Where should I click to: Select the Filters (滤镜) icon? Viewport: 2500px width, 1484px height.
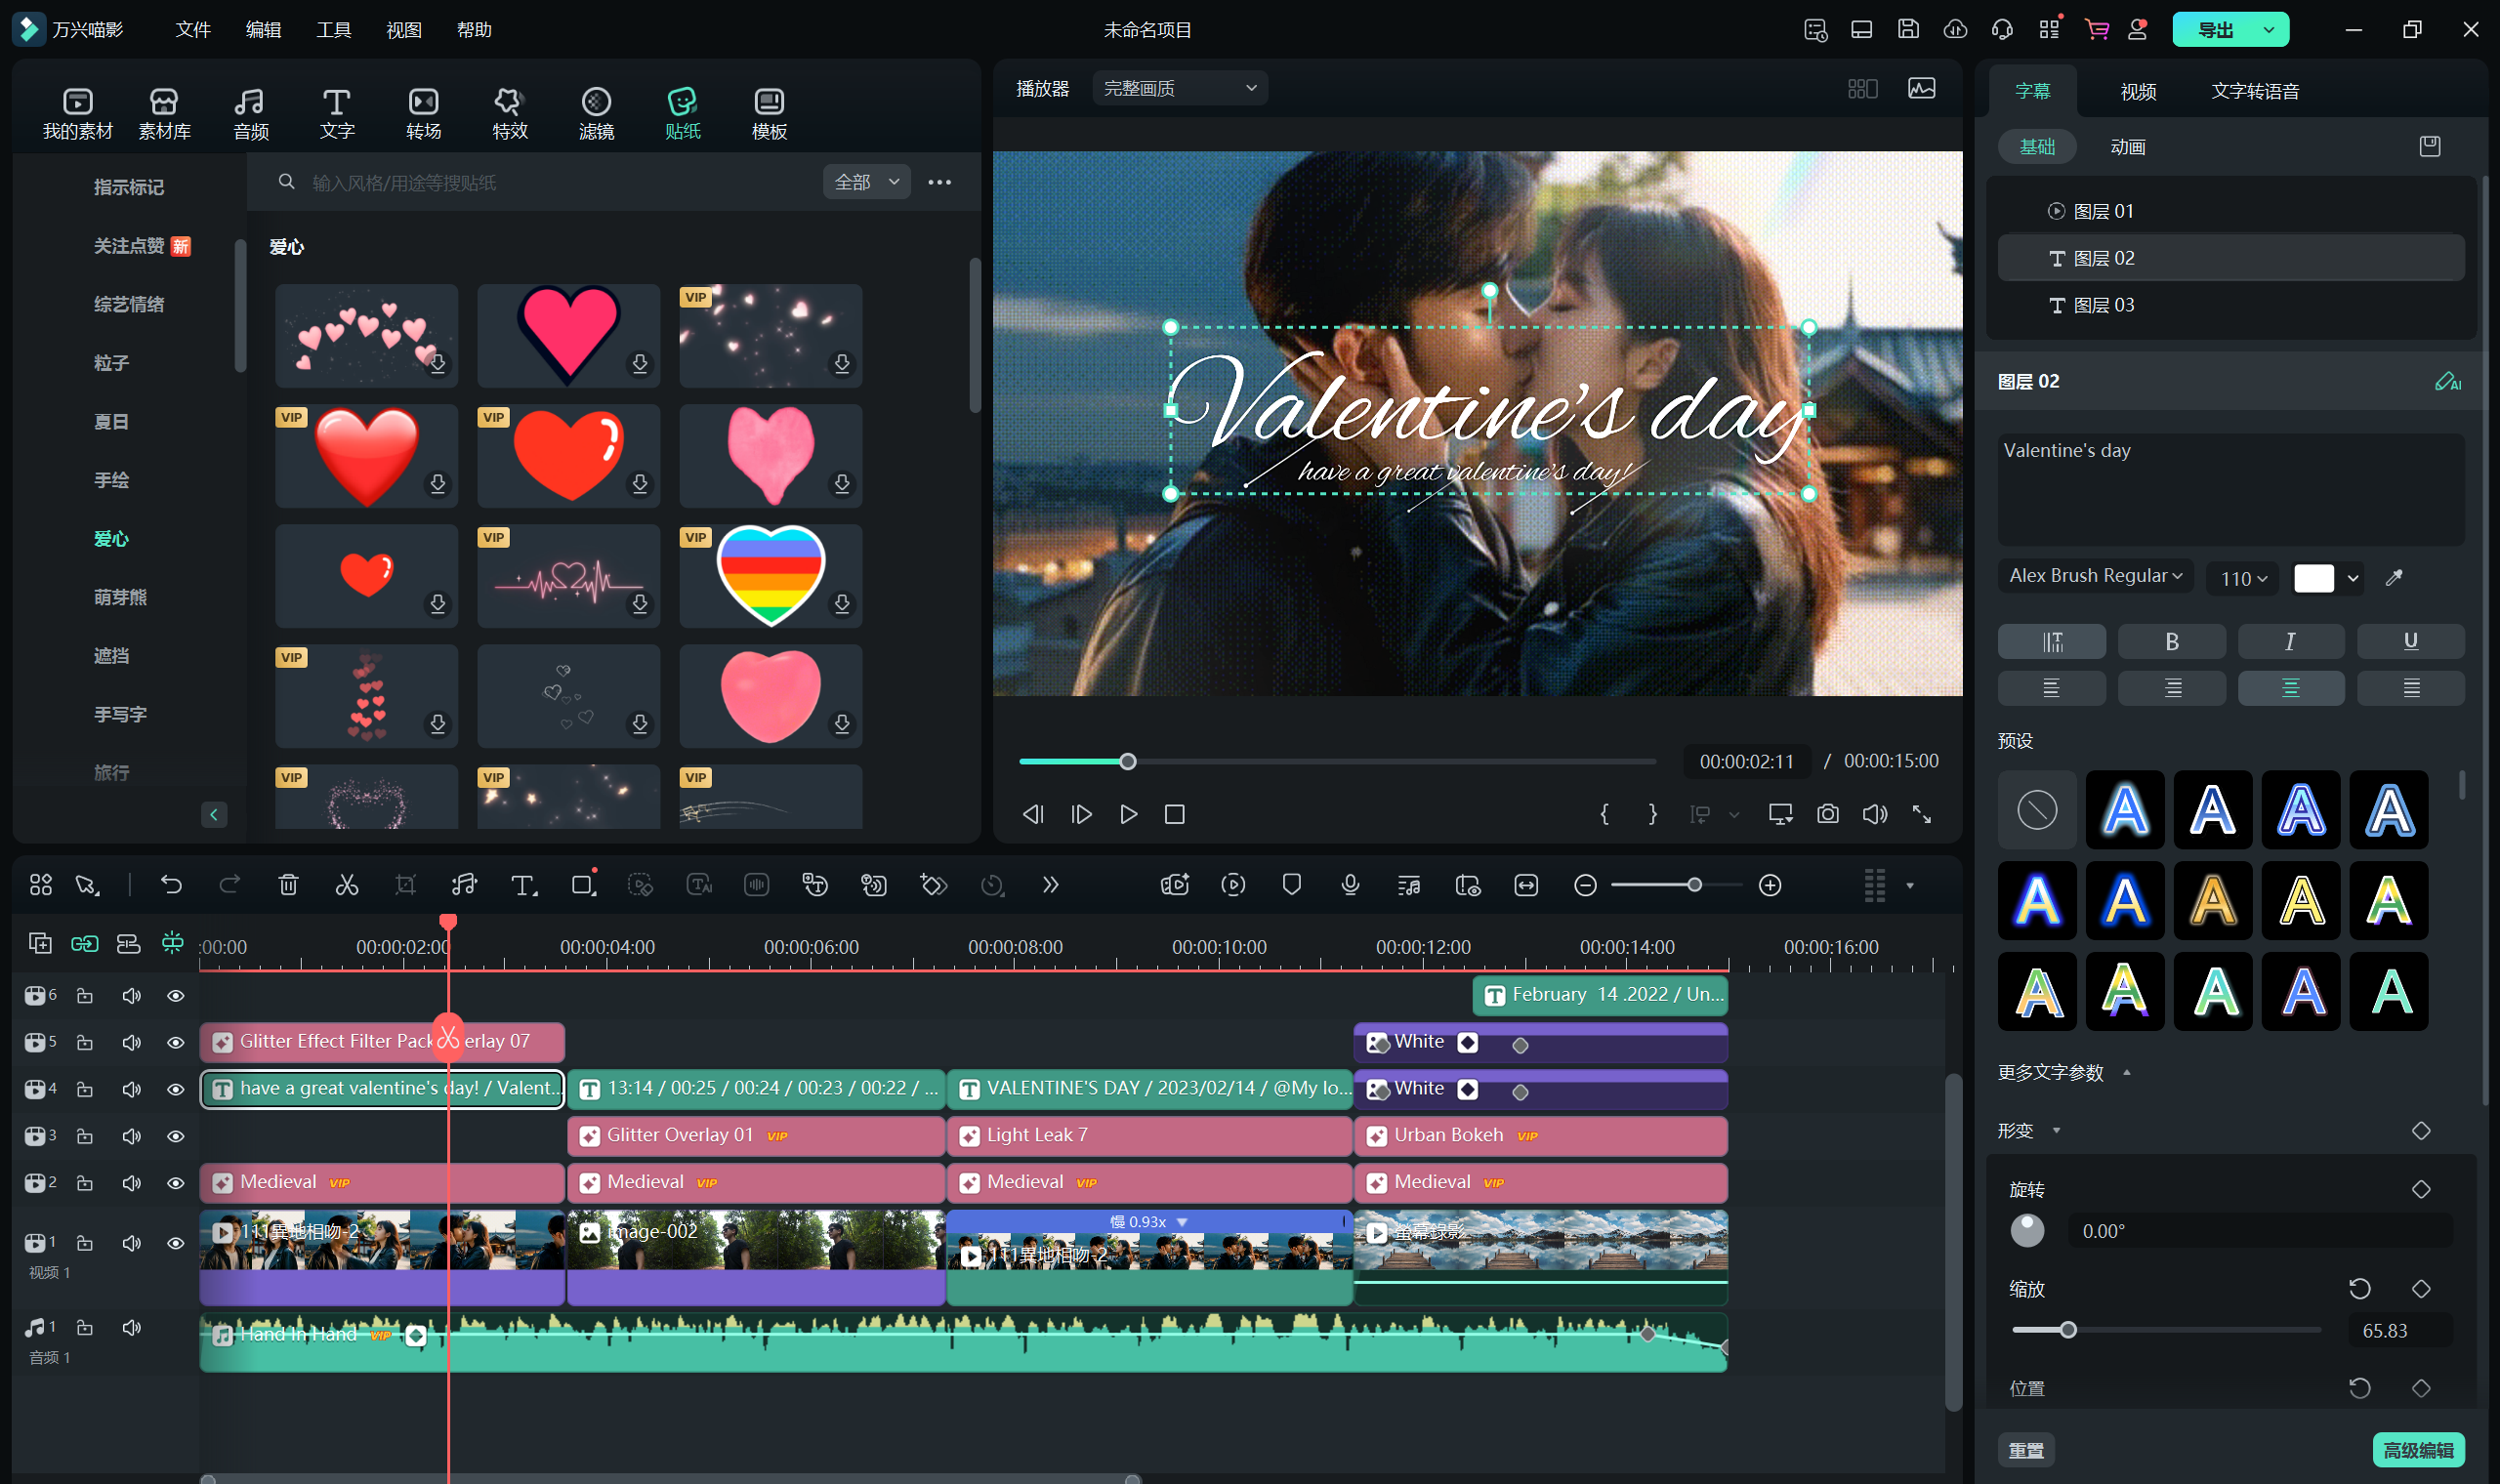596,113
